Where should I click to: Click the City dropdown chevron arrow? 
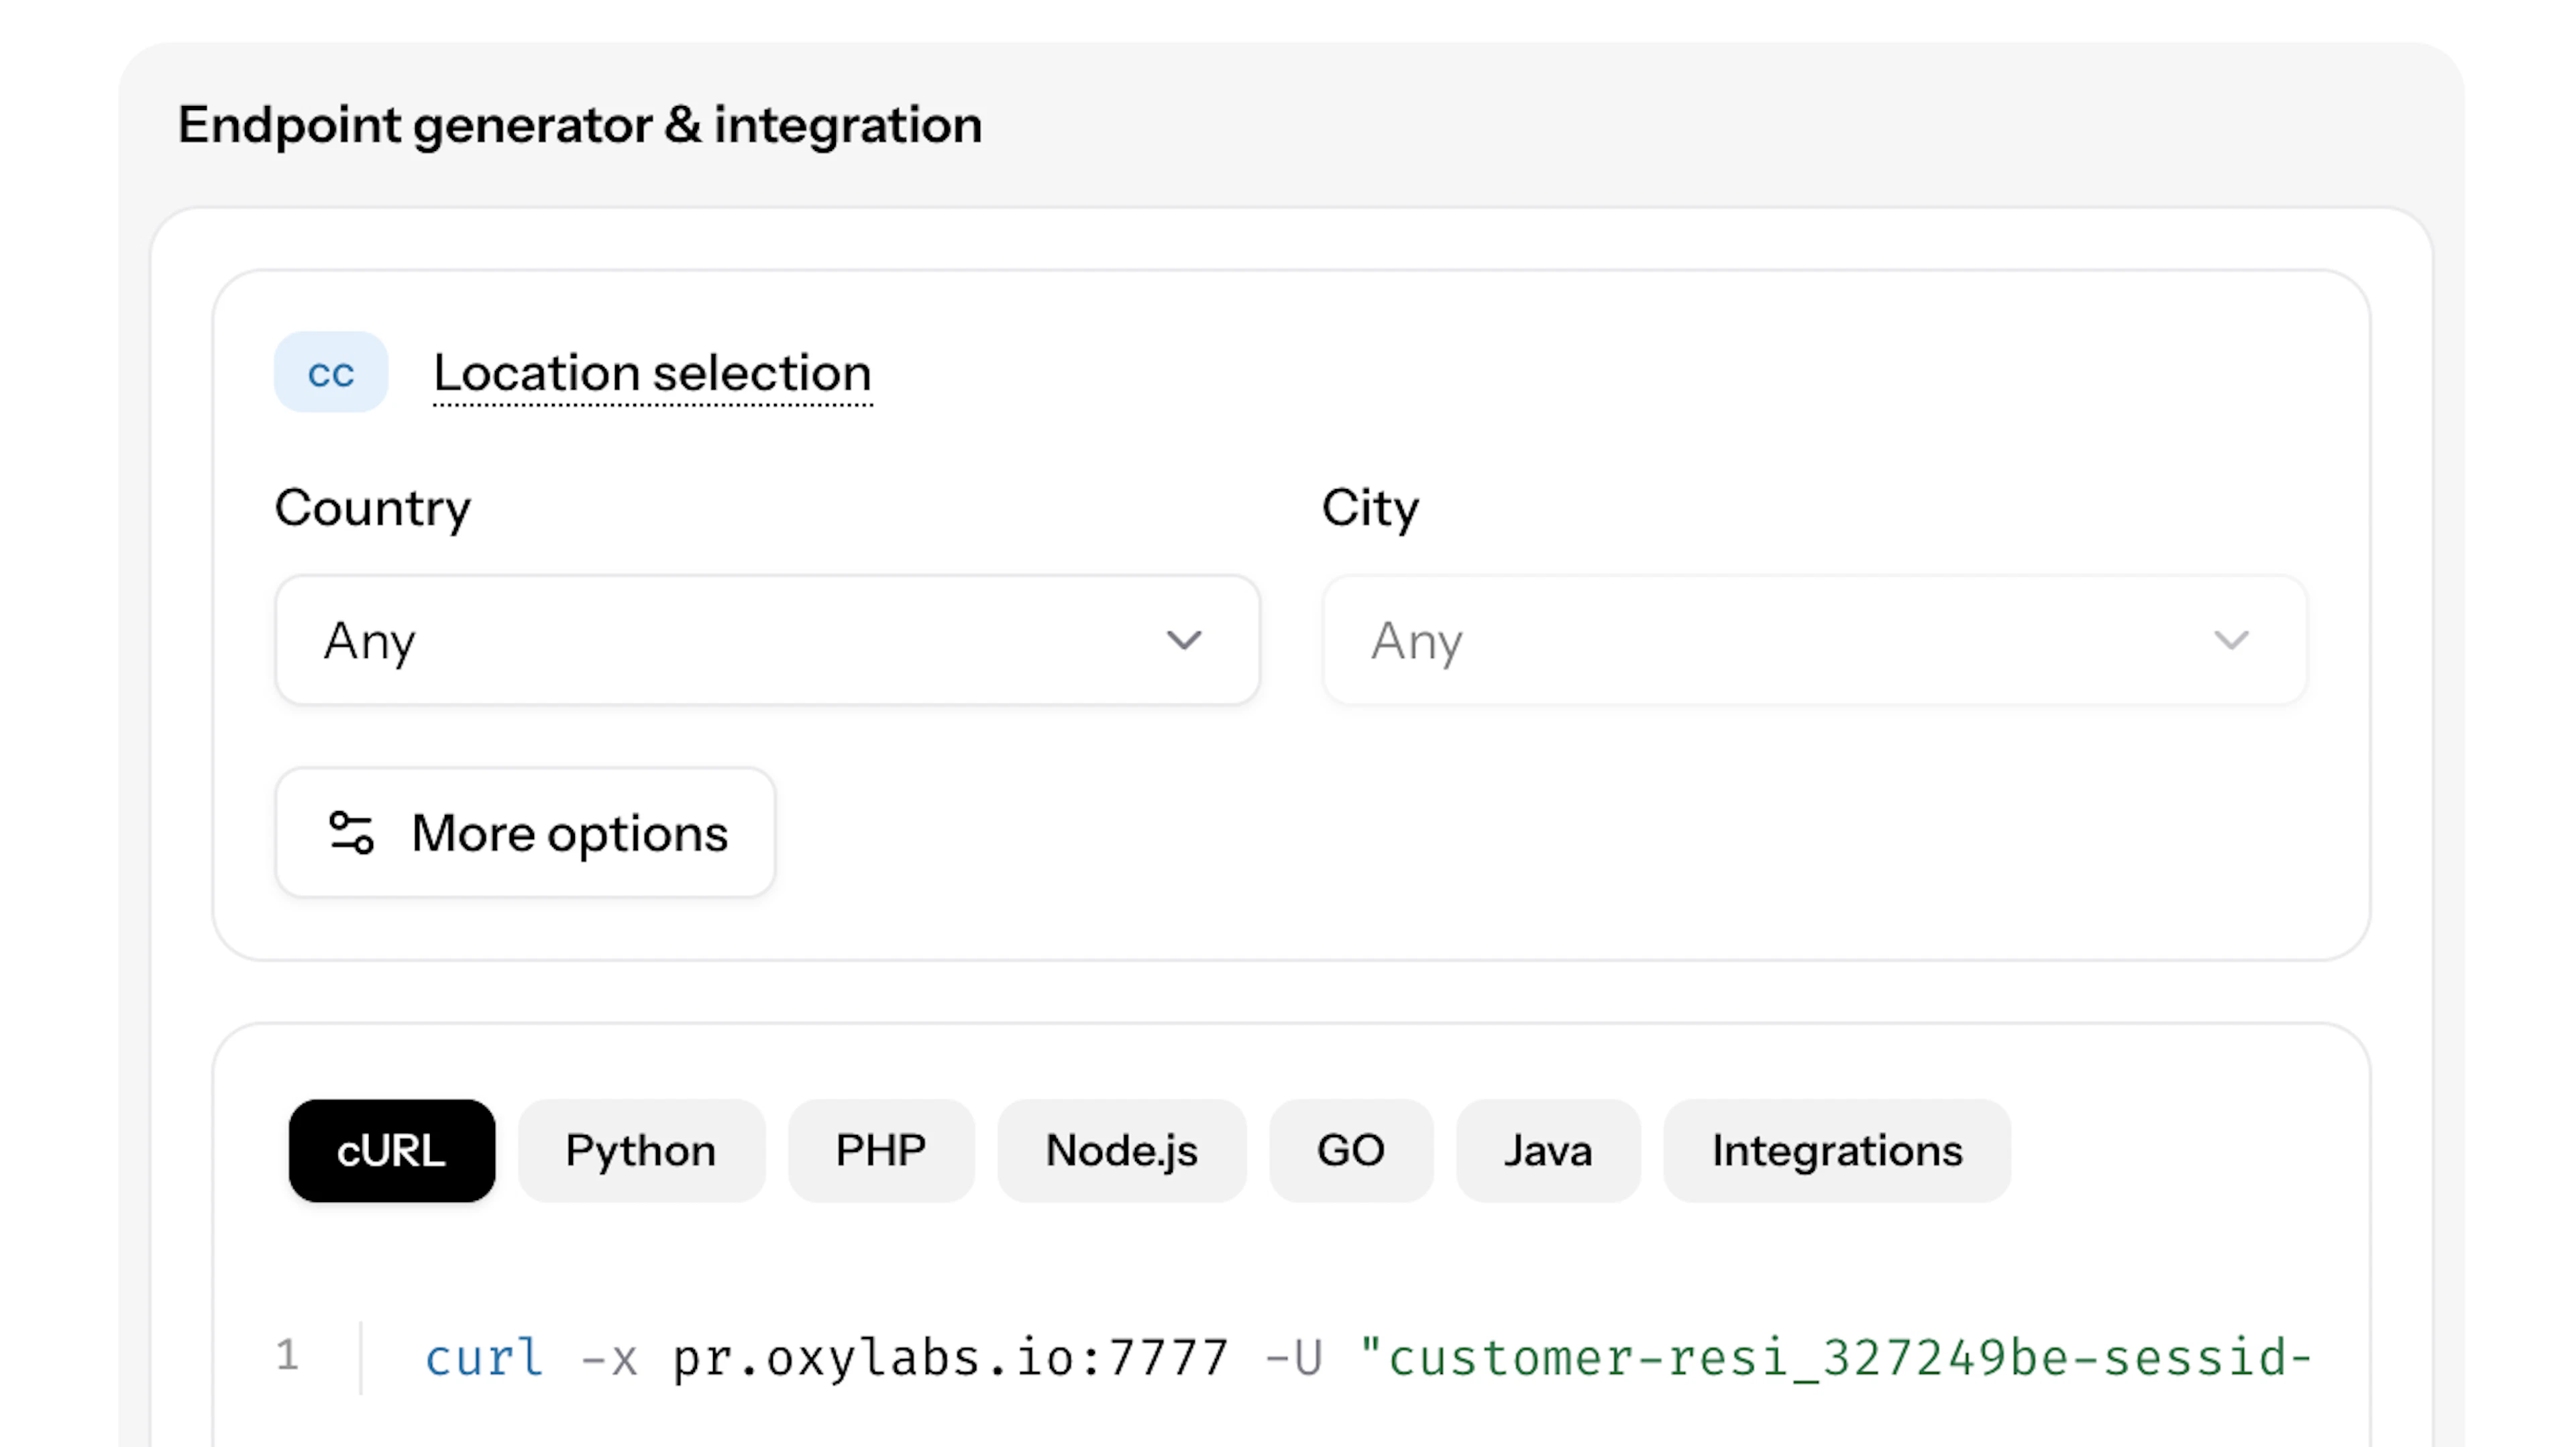click(2231, 640)
